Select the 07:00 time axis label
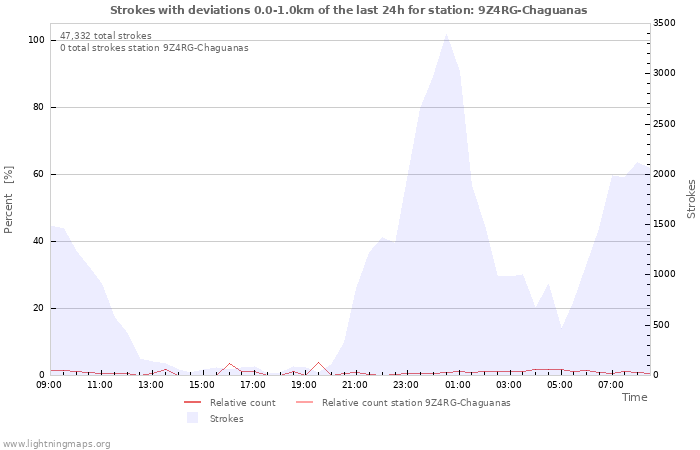700x450 pixels. click(x=611, y=384)
